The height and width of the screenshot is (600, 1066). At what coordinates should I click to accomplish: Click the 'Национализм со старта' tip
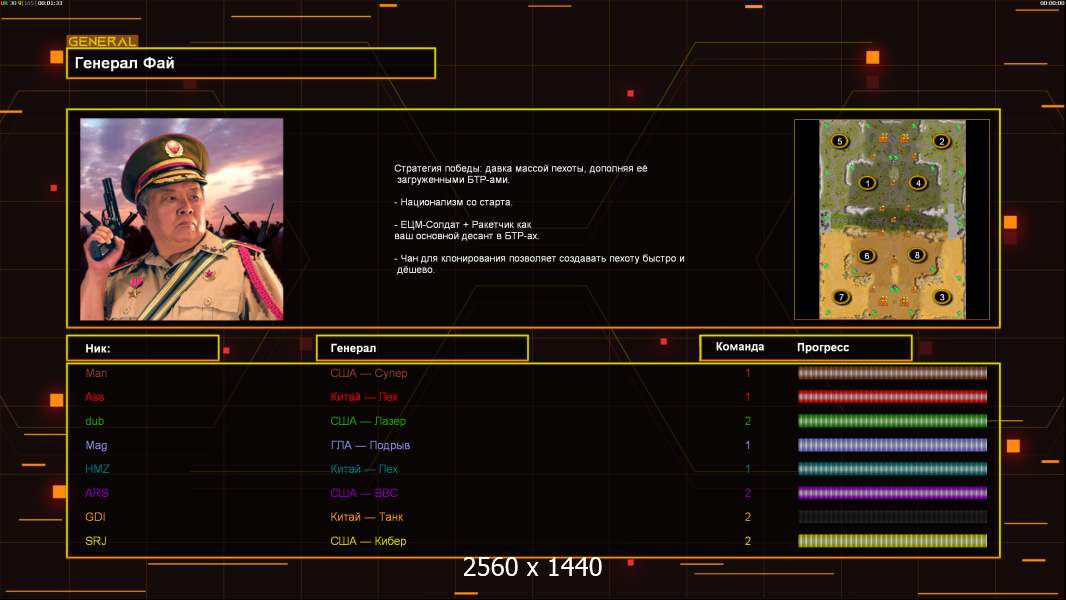click(453, 202)
